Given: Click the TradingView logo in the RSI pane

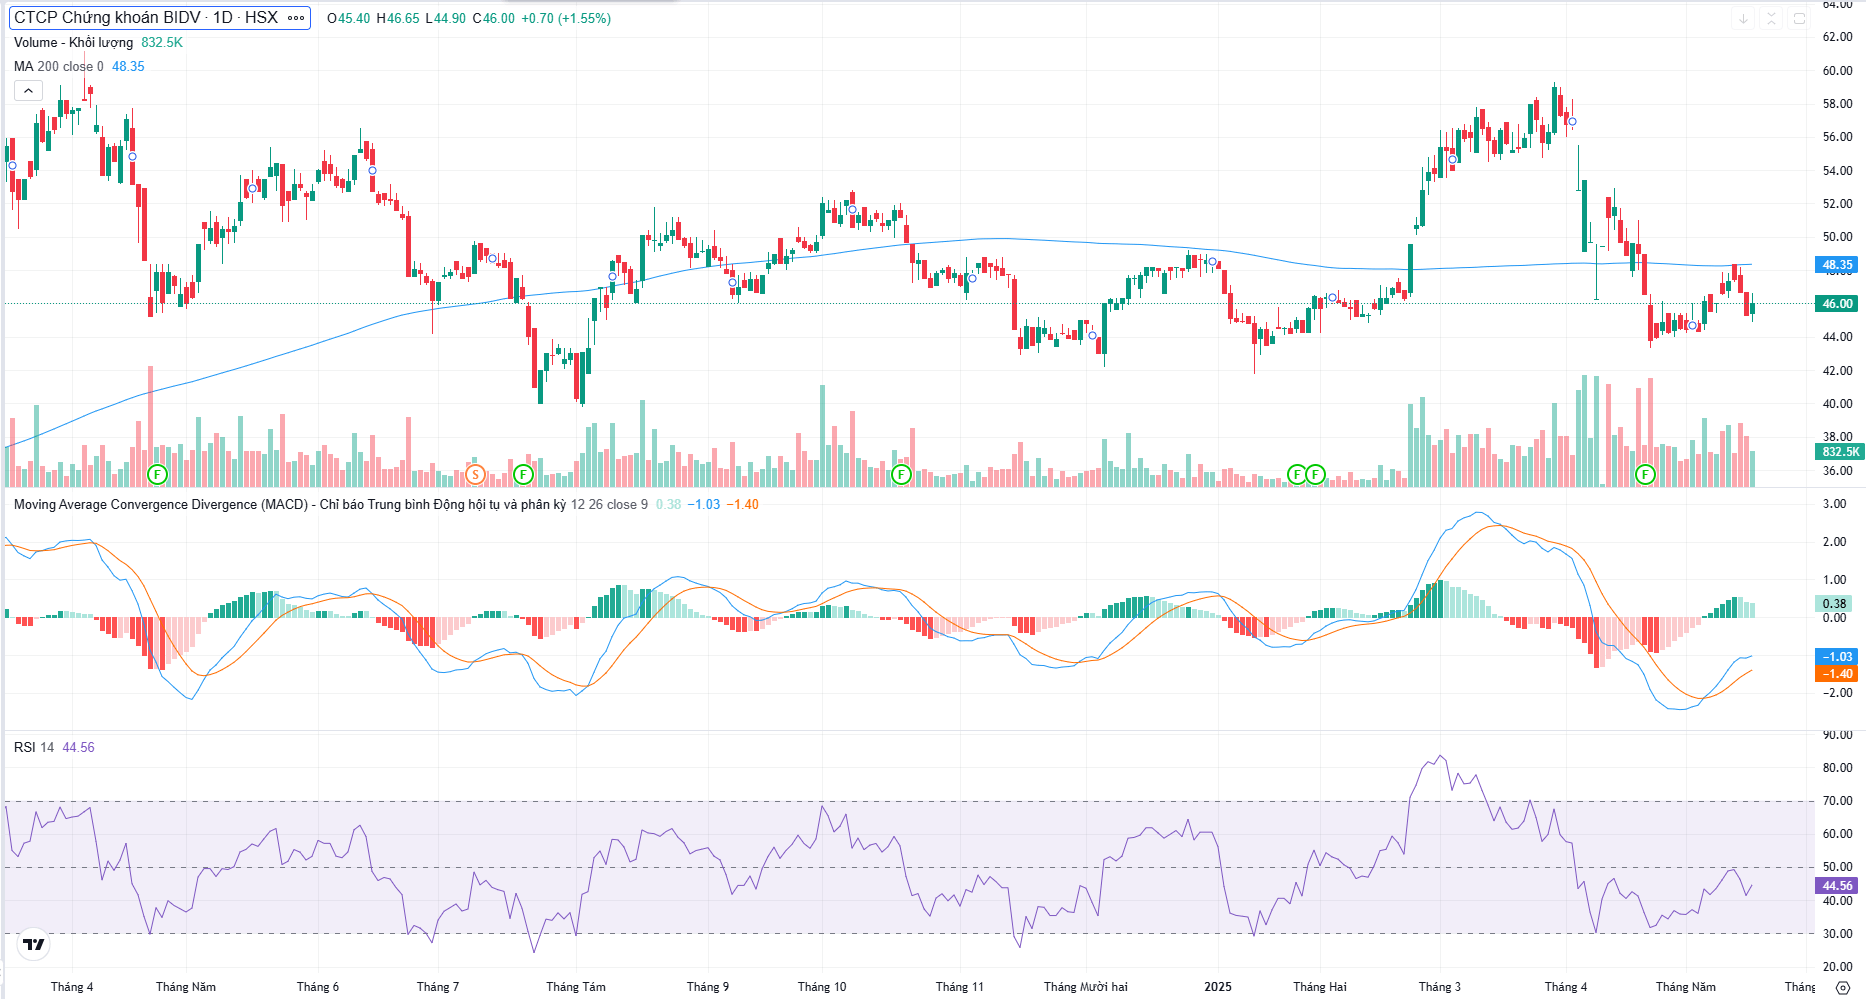Looking at the screenshot, I should tap(33, 944).
